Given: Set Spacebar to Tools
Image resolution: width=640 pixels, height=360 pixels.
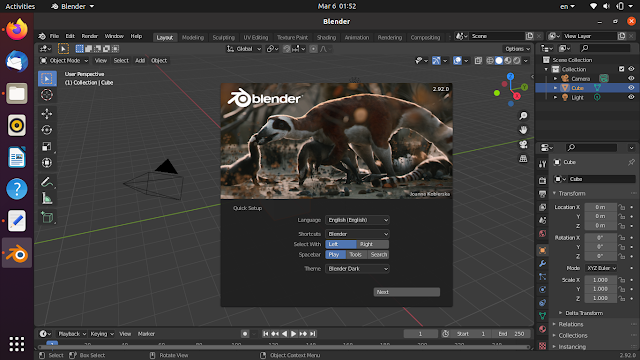Looking at the screenshot, I should click(356, 254).
